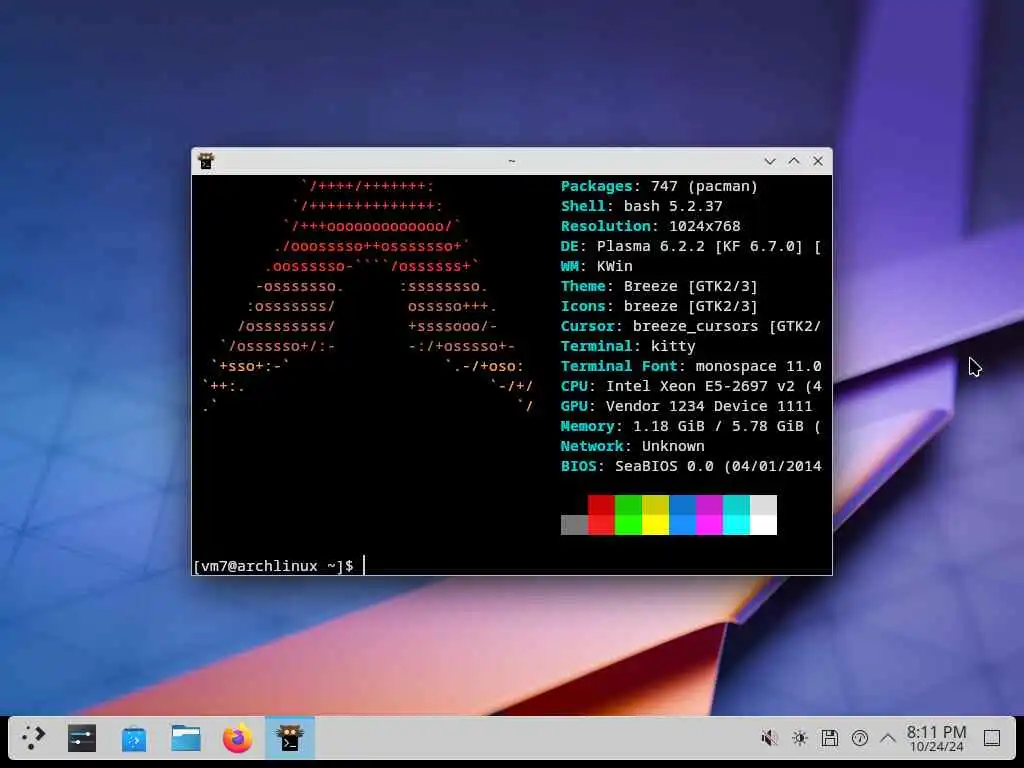Click the '[vm7@archlinux ~]$' prompt
Screen dimensions: 1024x768
[273, 566]
